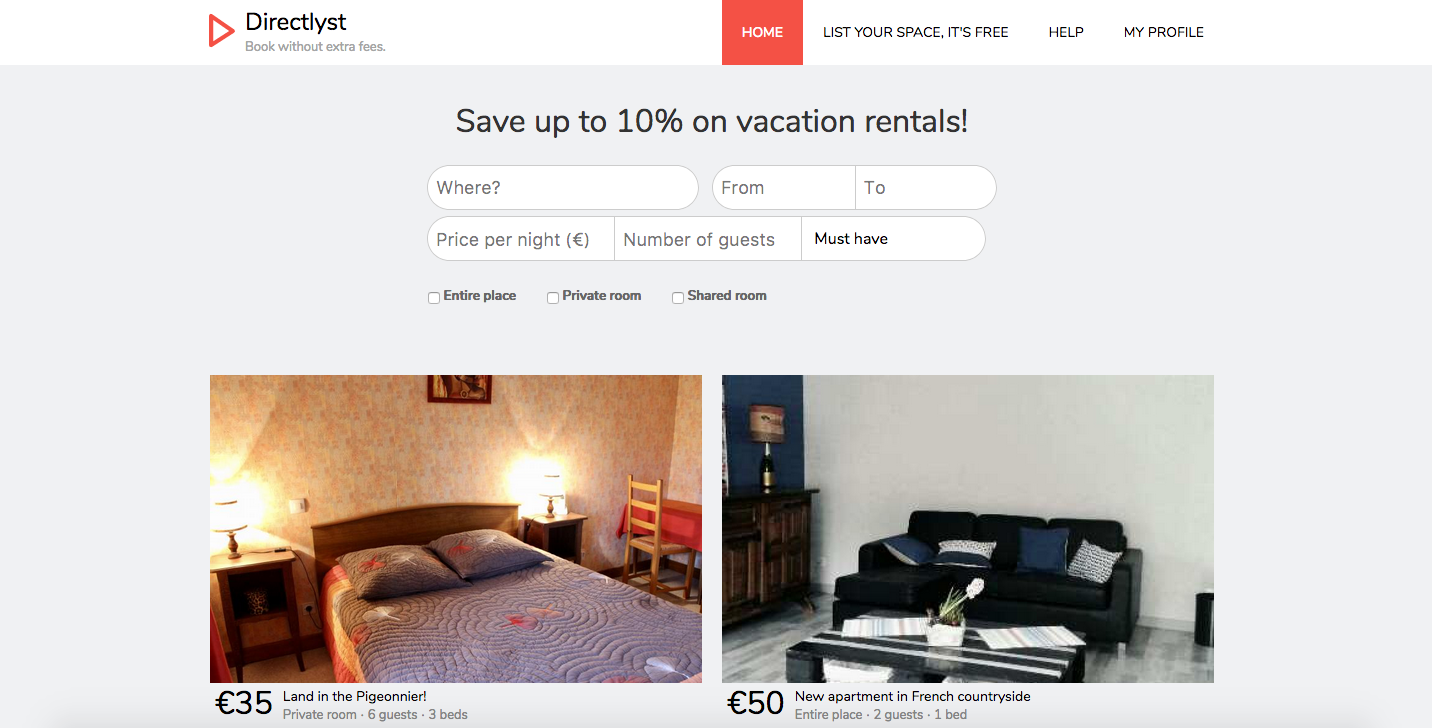
Task: Open the Pigeonnier bedroom photo listing
Action: point(456,529)
